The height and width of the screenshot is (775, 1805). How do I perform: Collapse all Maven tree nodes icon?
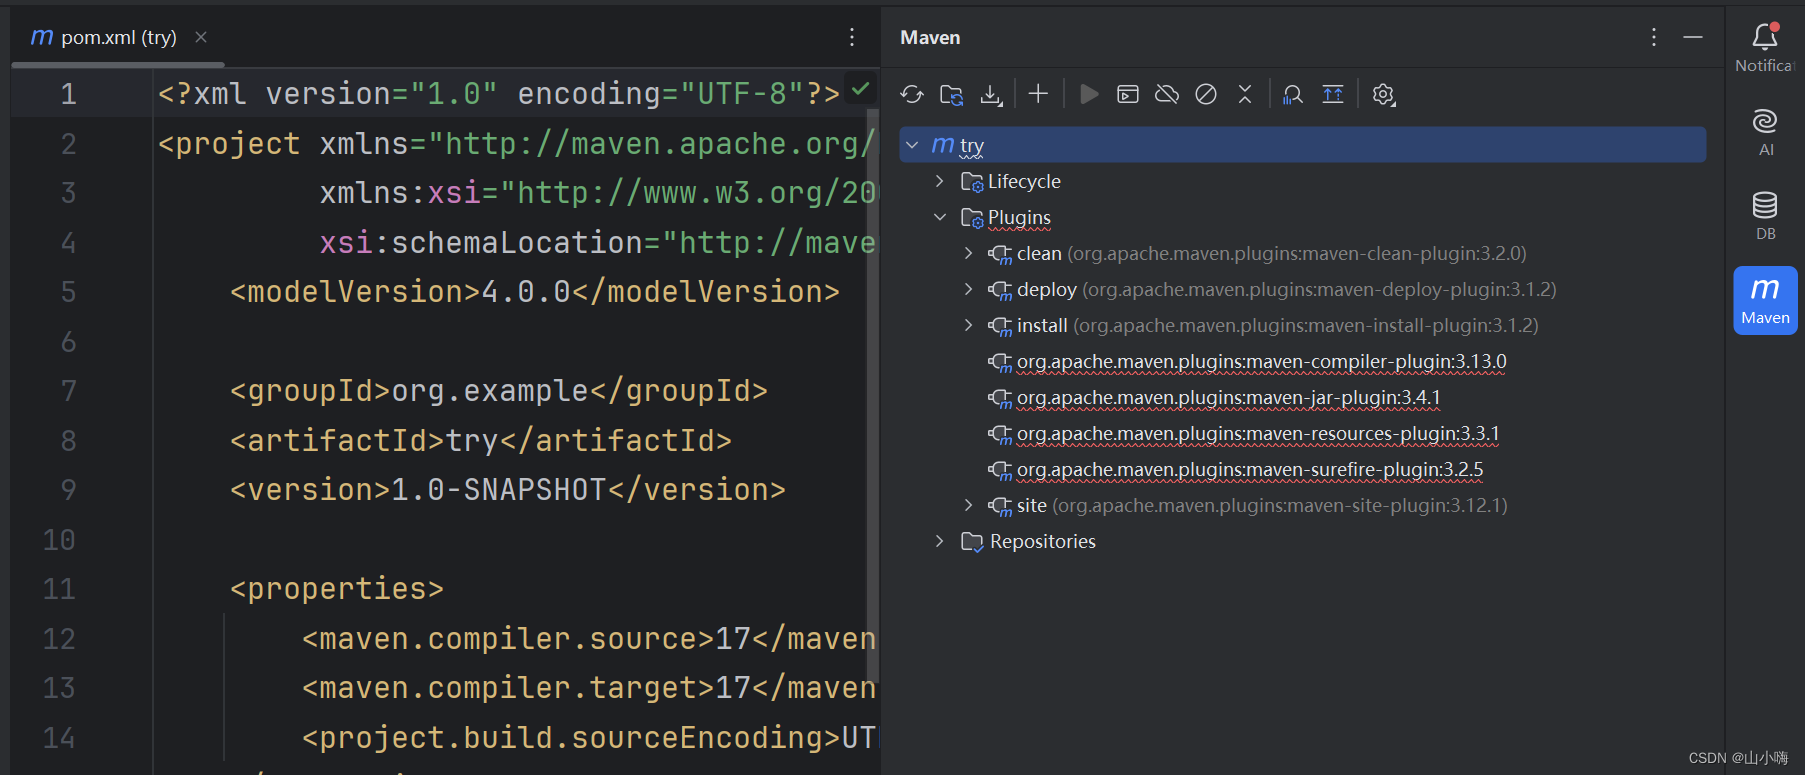point(1245,94)
